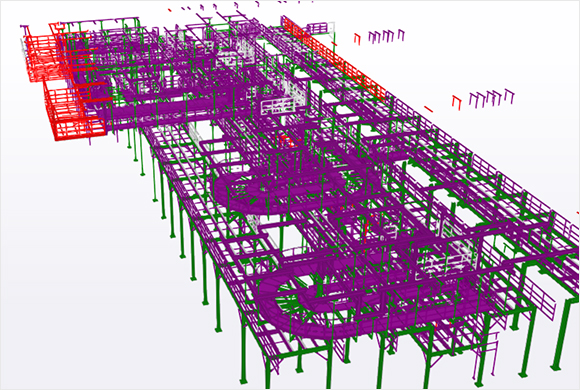The width and height of the screenshot is (580, 390).
Task: Select the group of purple detached frames upper right
Action: click(x=387, y=36)
